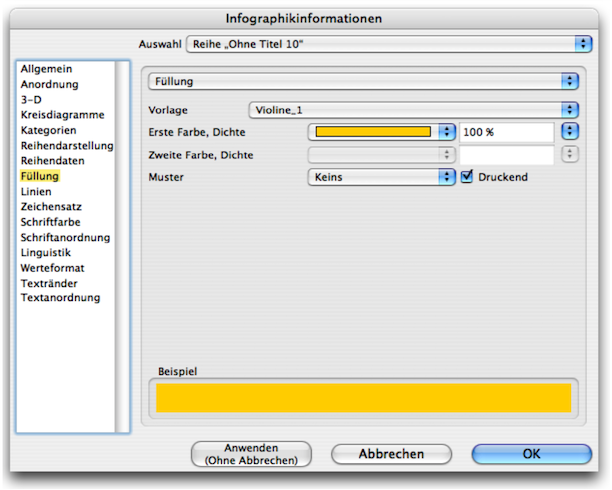Click the Erste Farbe dropdown arrow
Image resolution: width=612 pixels, height=490 pixels.
tap(445, 132)
